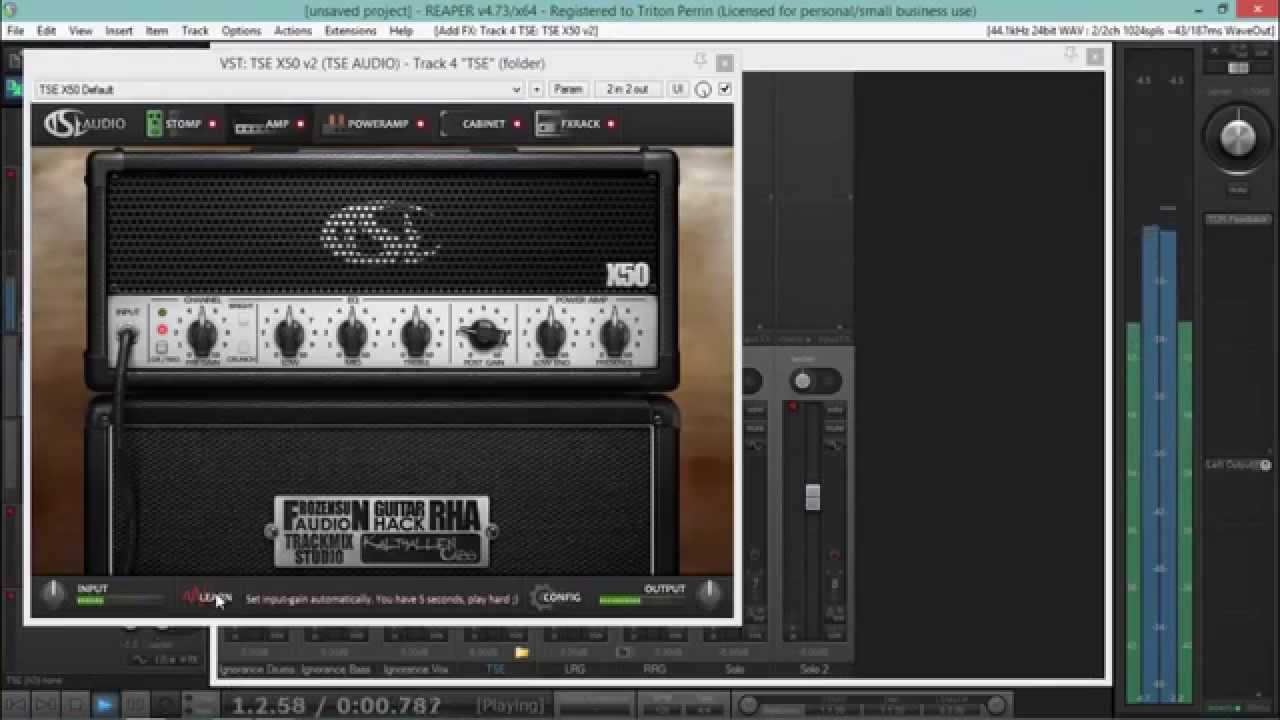Click the stop button in transport

click(74, 704)
